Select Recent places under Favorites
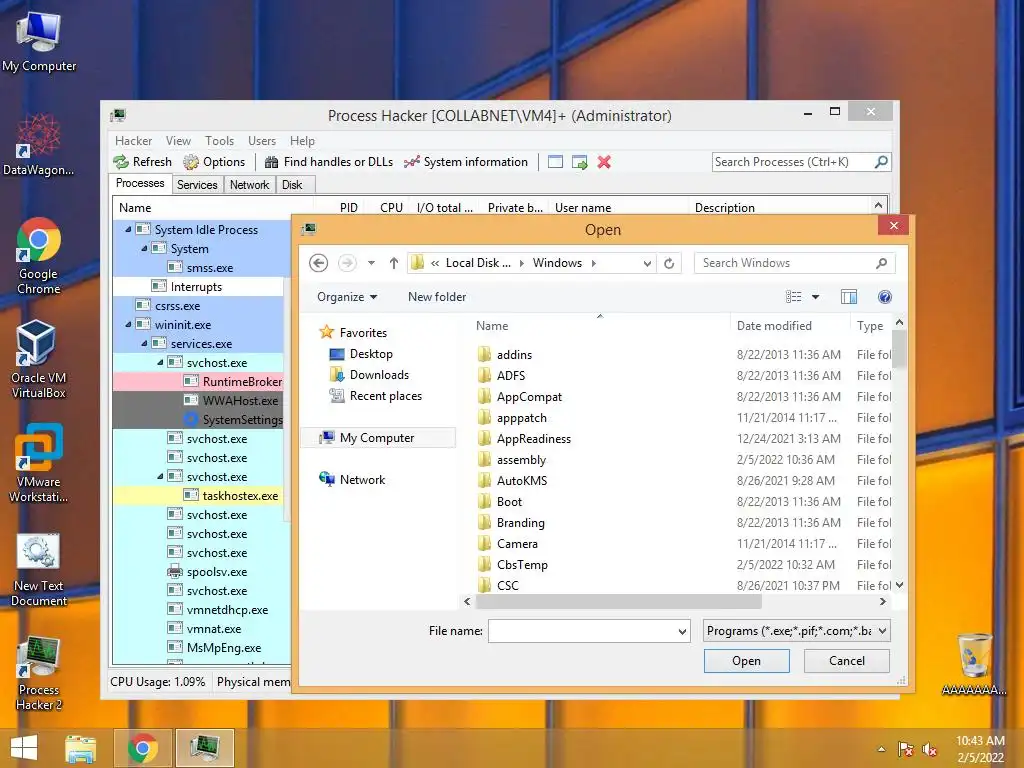 [x=385, y=396]
